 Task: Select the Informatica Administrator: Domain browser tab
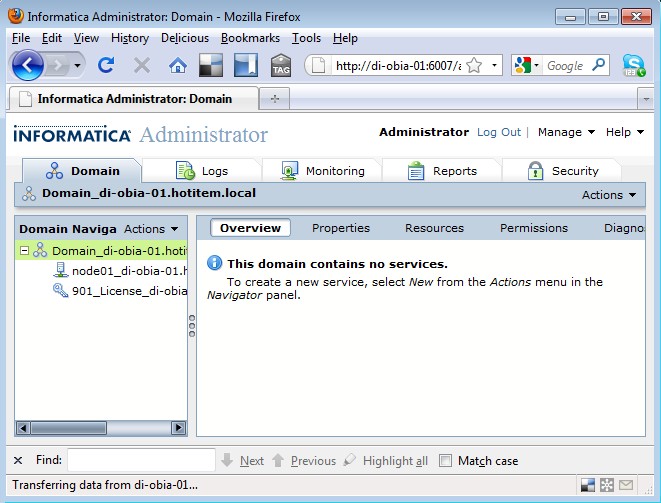(x=133, y=99)
